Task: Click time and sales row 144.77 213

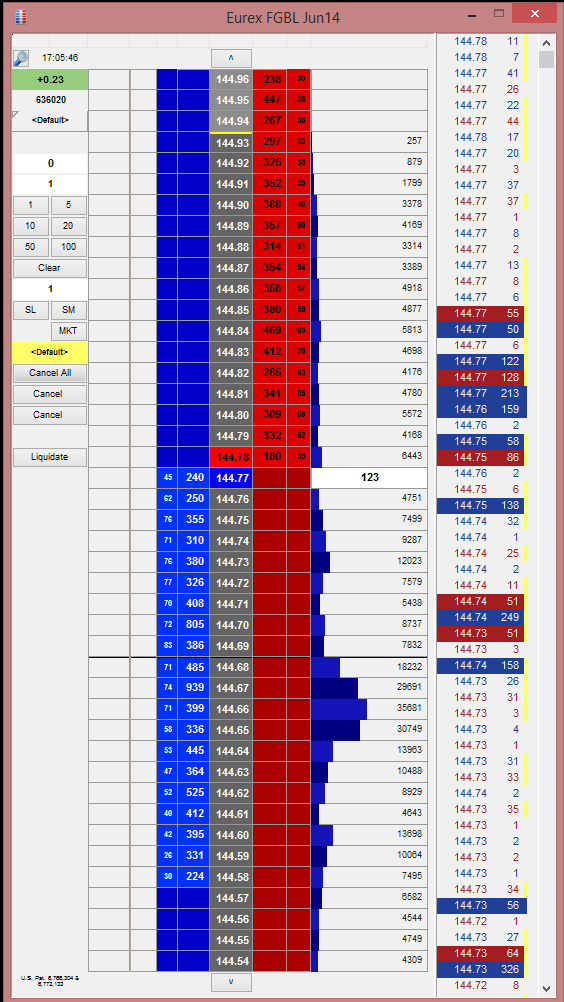Action: click(x=480, y=393)
